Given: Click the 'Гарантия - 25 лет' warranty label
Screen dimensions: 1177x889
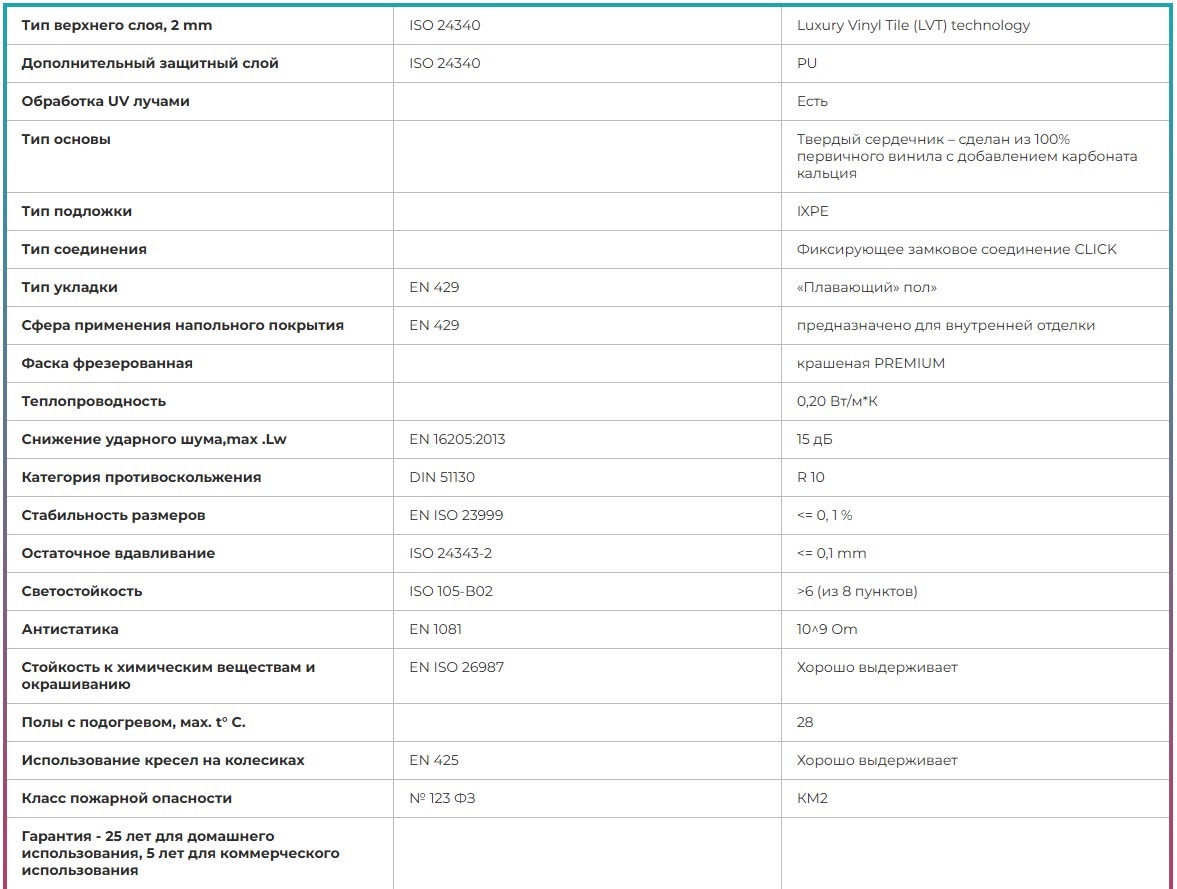Looking at the screenshot, I should (180, 854).
